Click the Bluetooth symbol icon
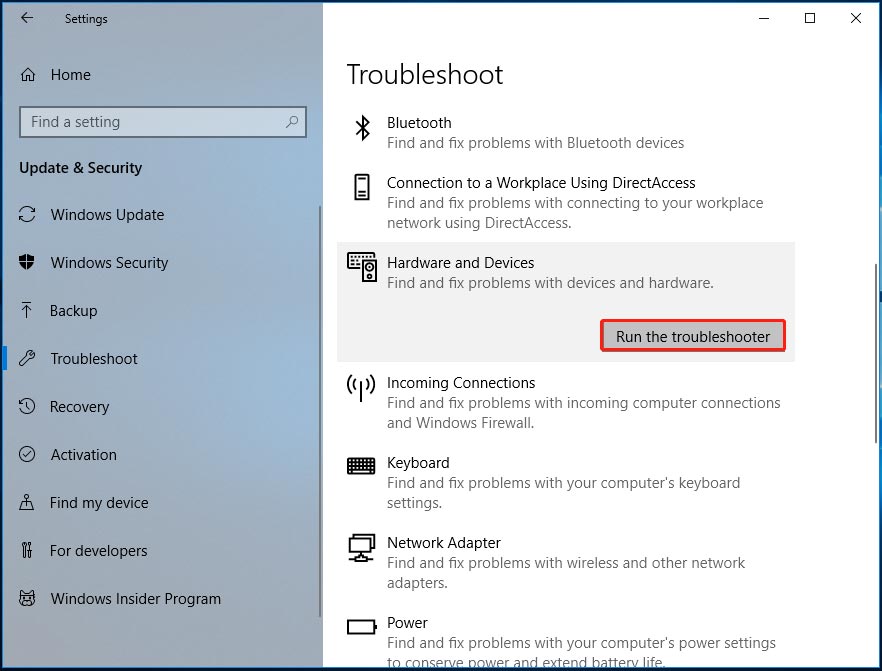Viewport: 882px width, 671px height. pos(362,128)
